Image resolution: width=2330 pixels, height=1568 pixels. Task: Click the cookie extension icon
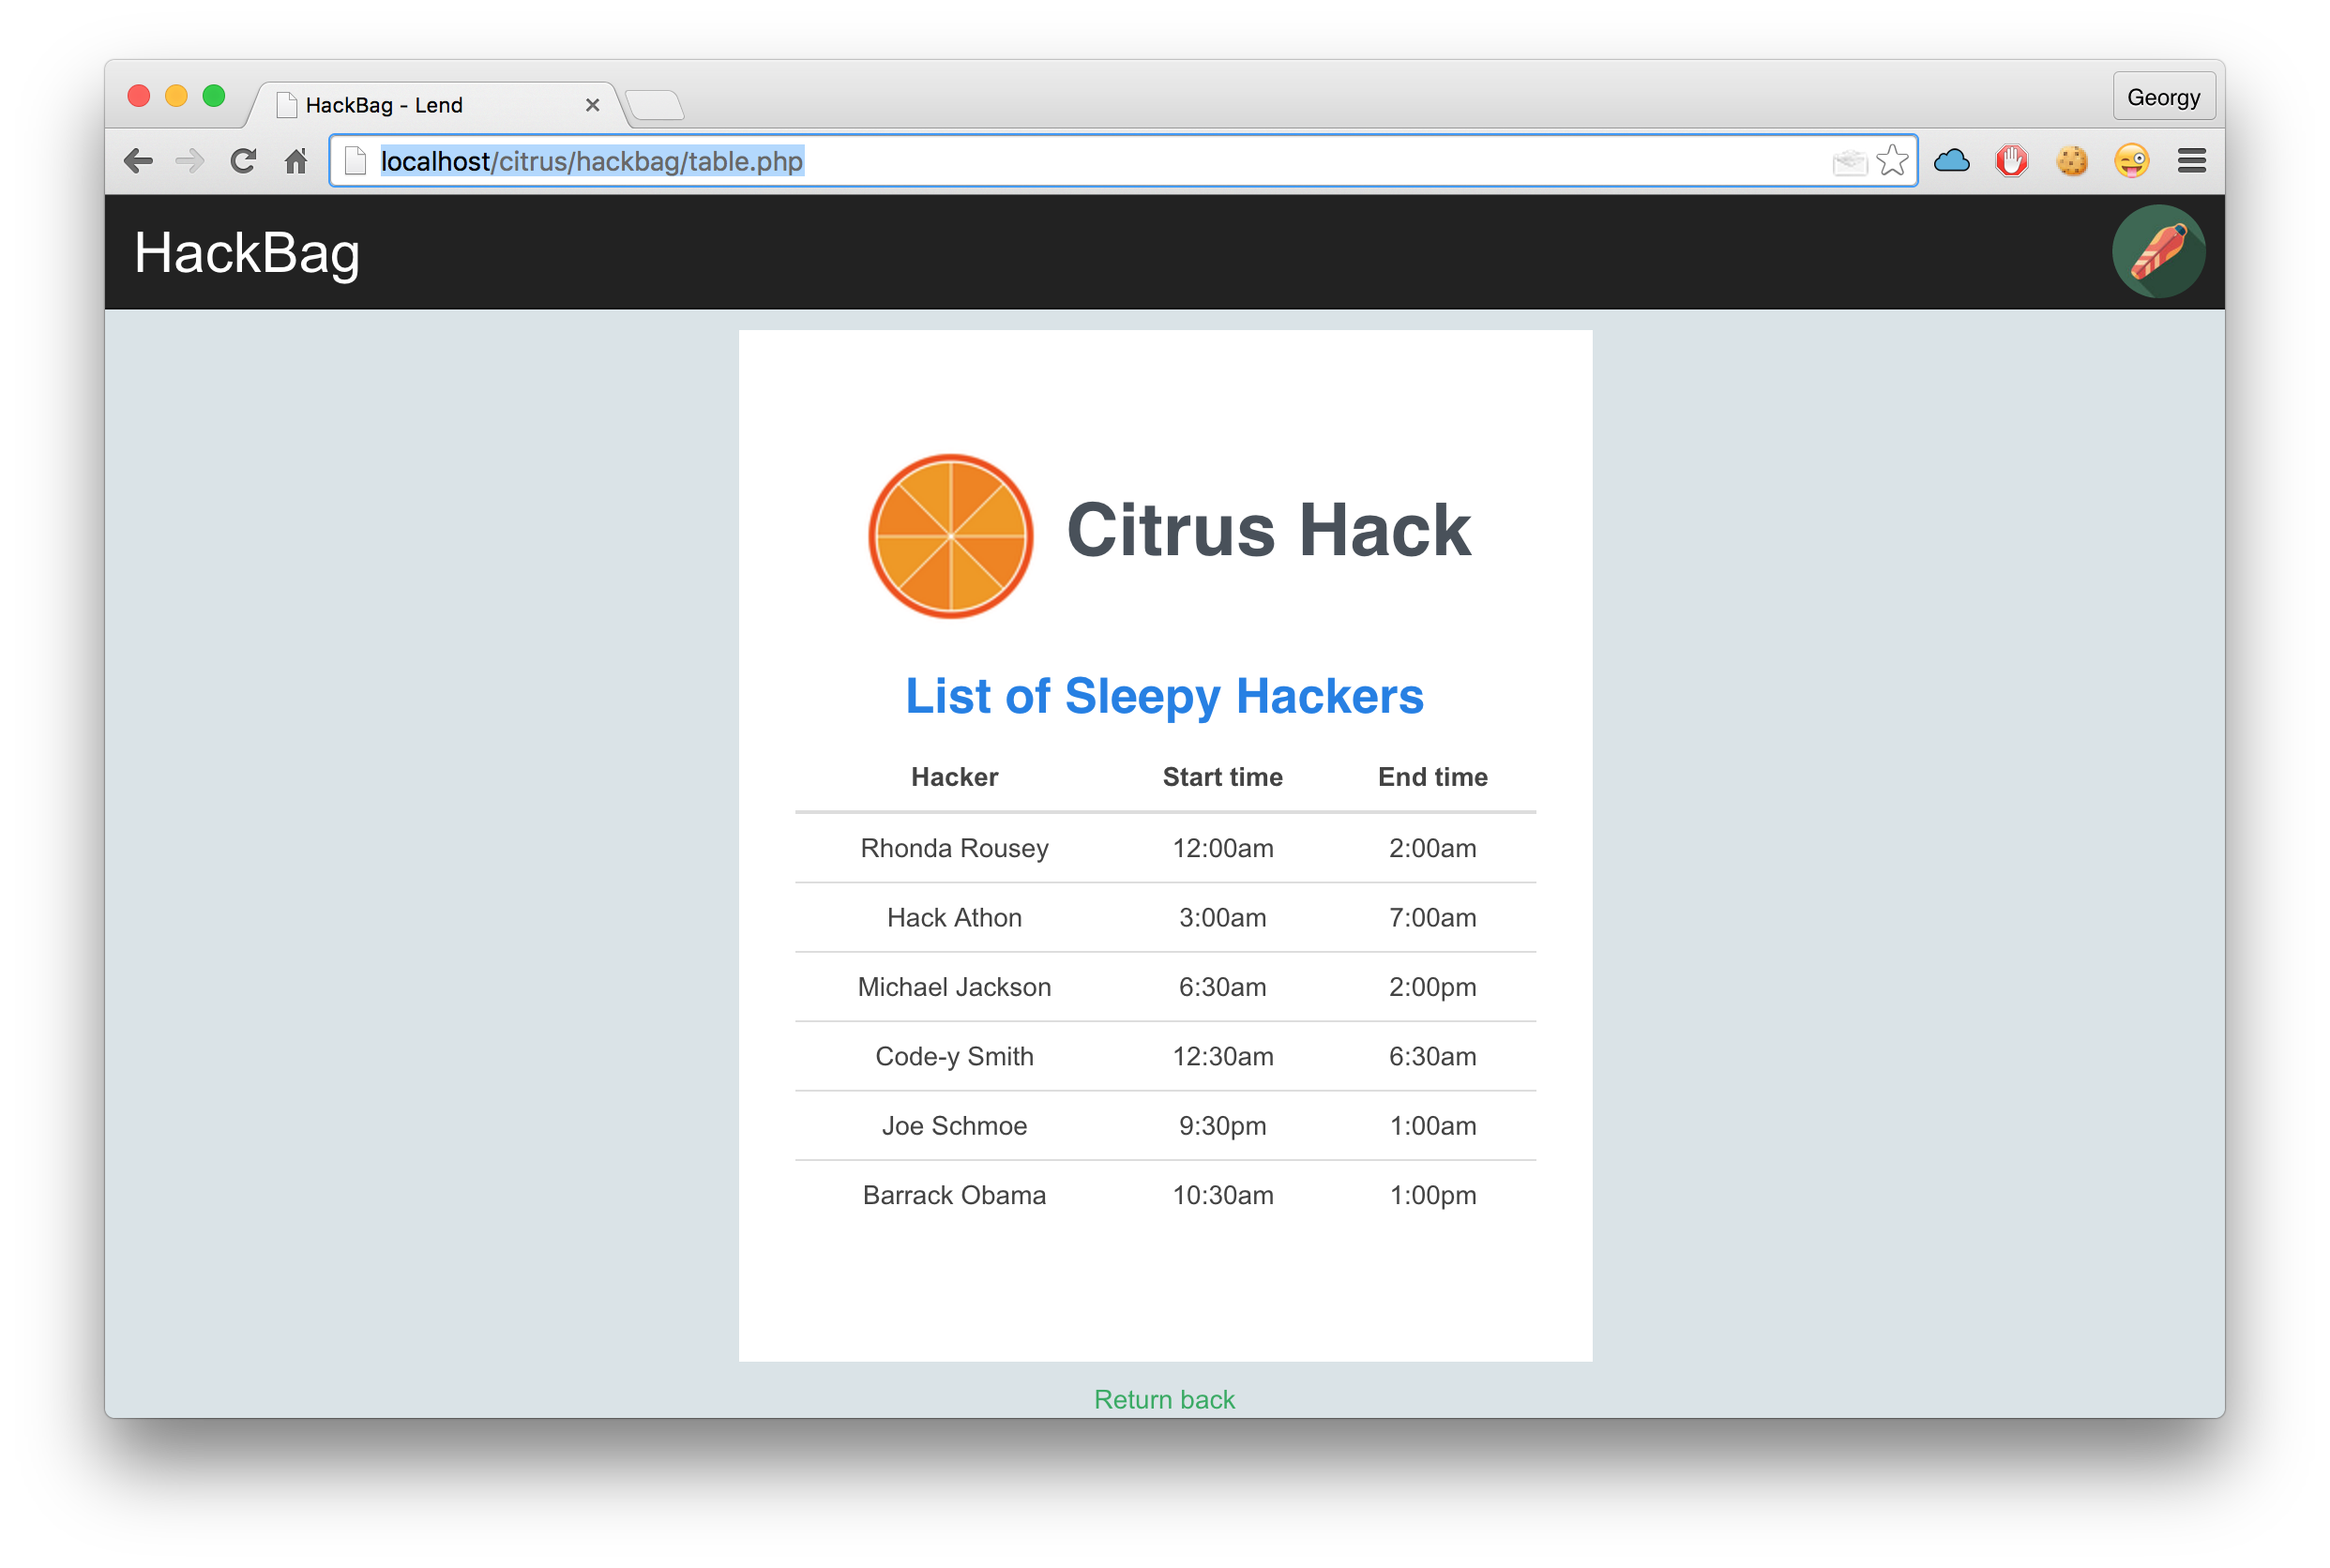click(x=2071, y=161)
